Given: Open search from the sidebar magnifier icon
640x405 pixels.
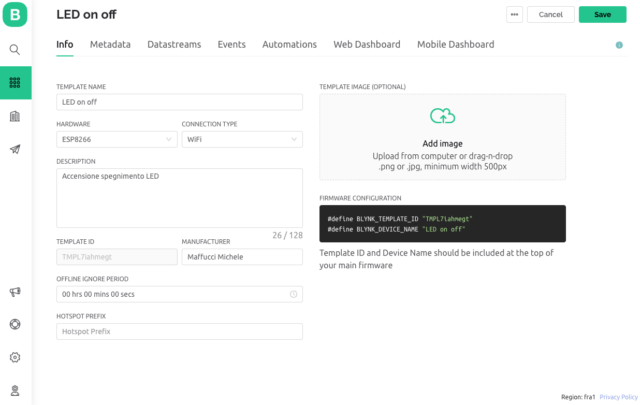Looking at the screenshot, I should tap(15, 49).
